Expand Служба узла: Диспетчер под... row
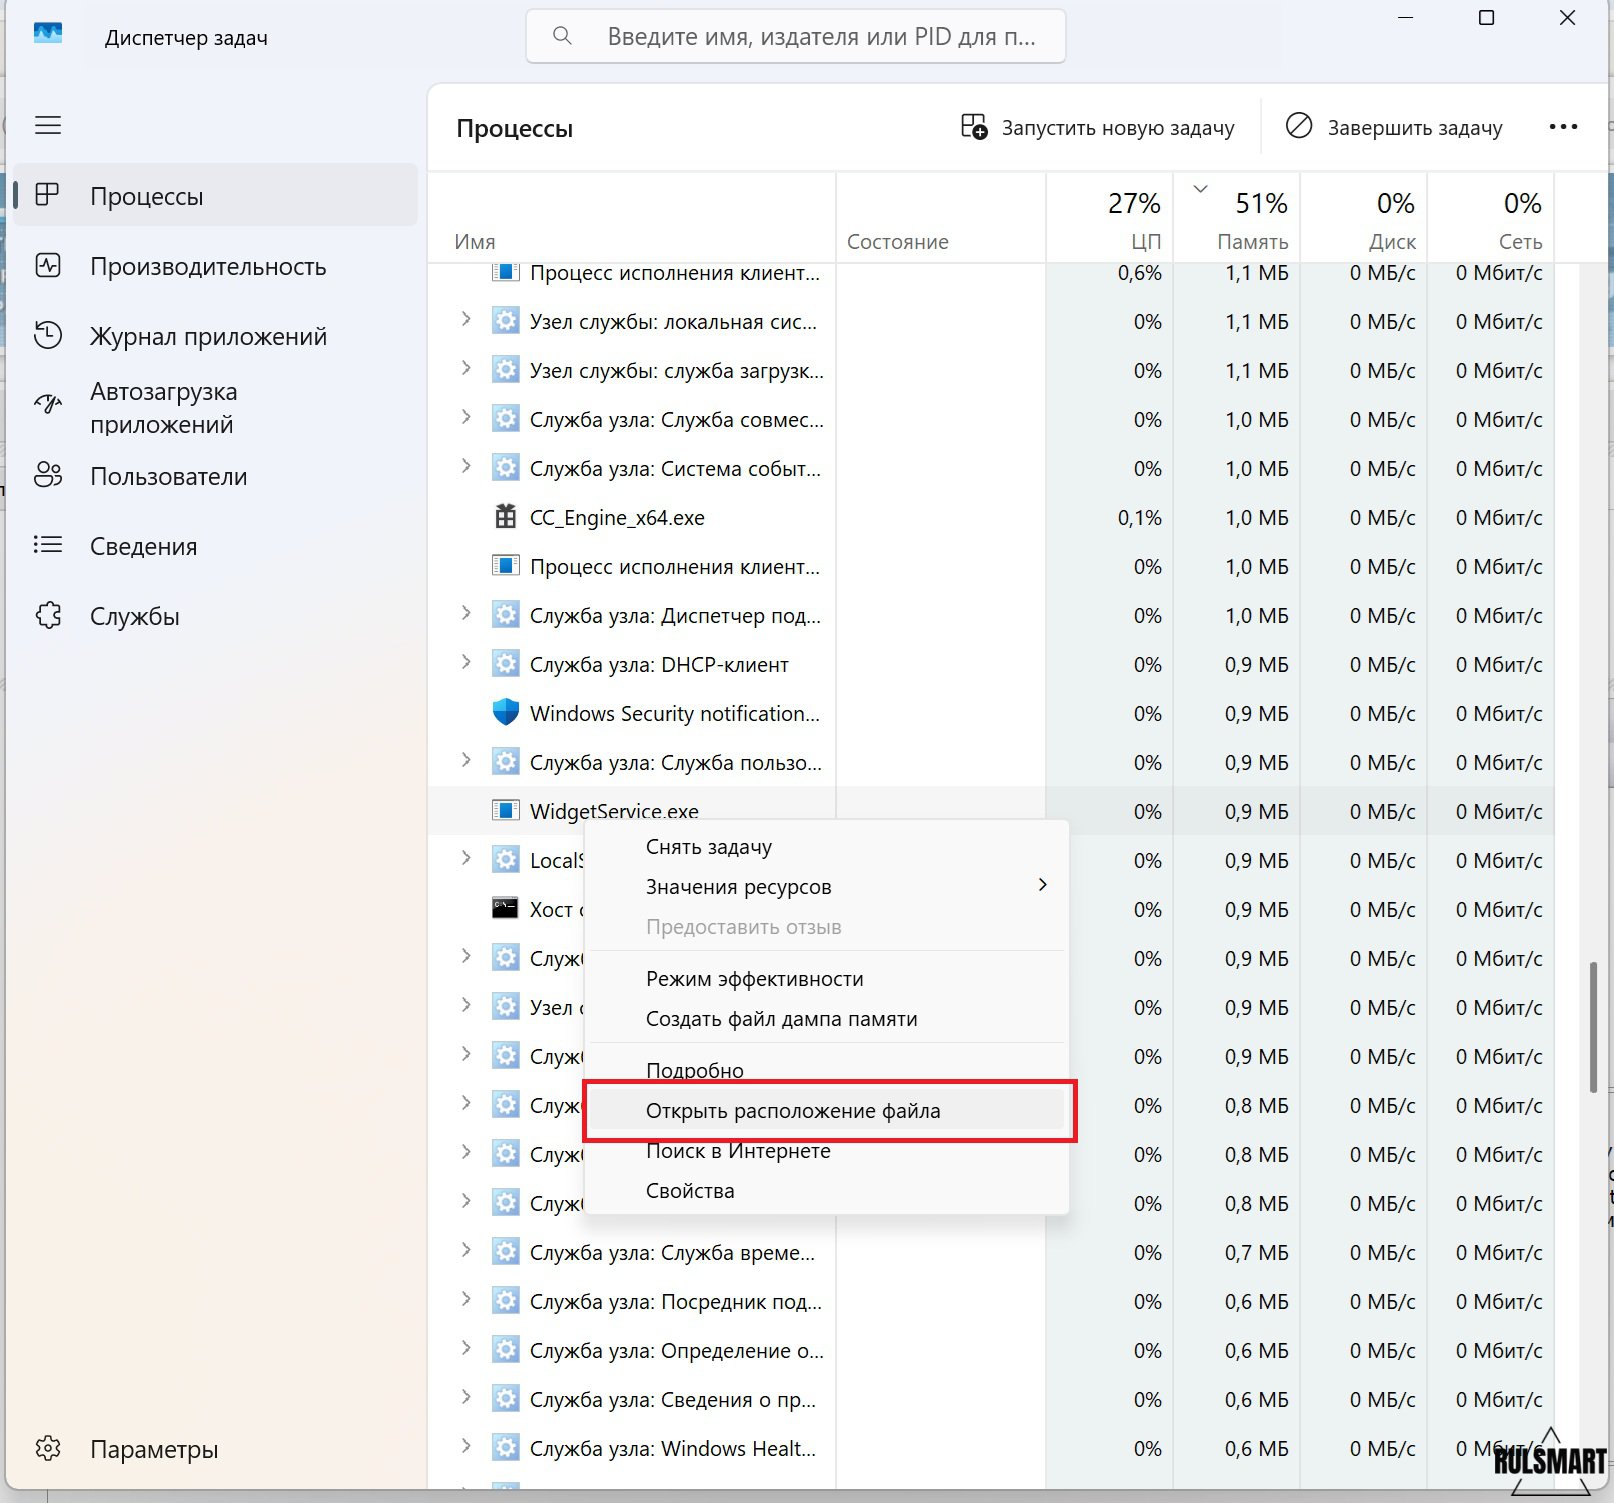The height and width of the screenshot is (1503, 1614). (x=466, y=614)
